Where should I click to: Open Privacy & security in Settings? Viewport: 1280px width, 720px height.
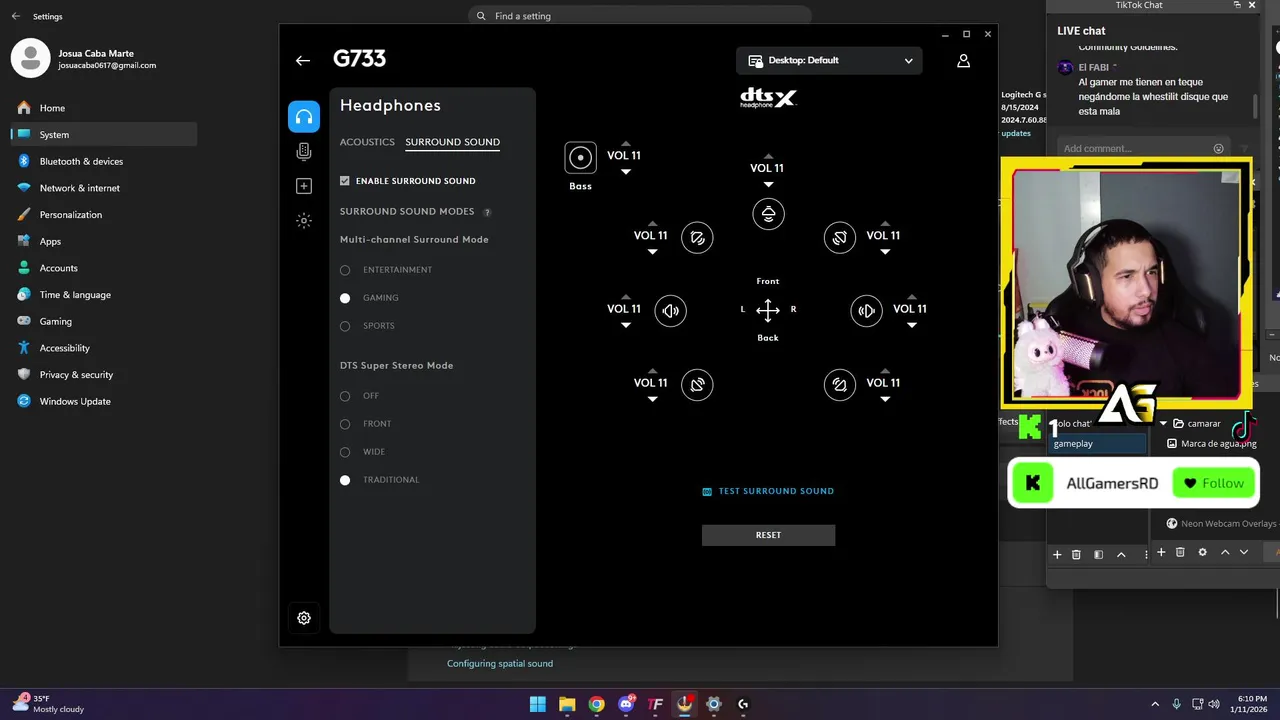pyautogui.click(x=104, y=375)
